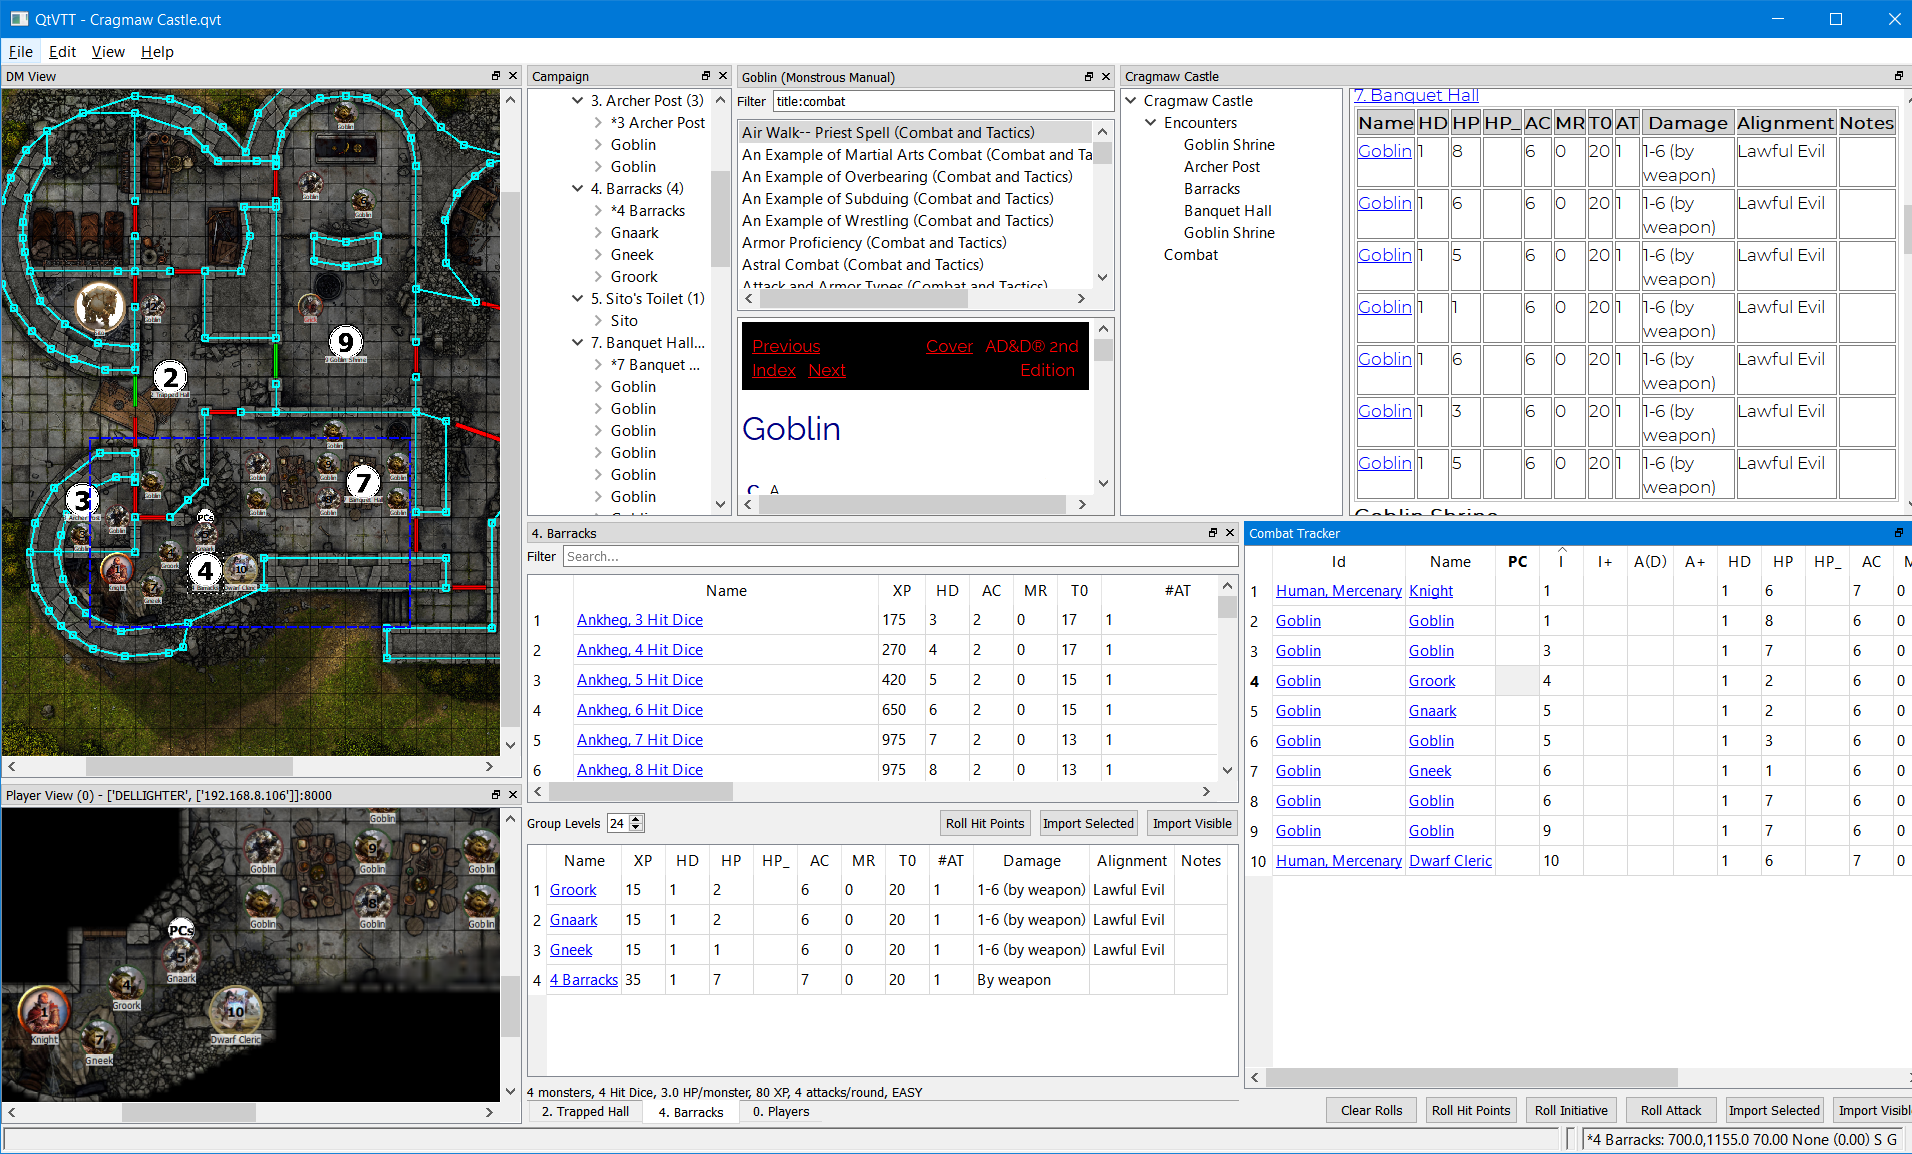Close the Campaign dock panel
The image size is (1912, 1154).
point(722,76)
